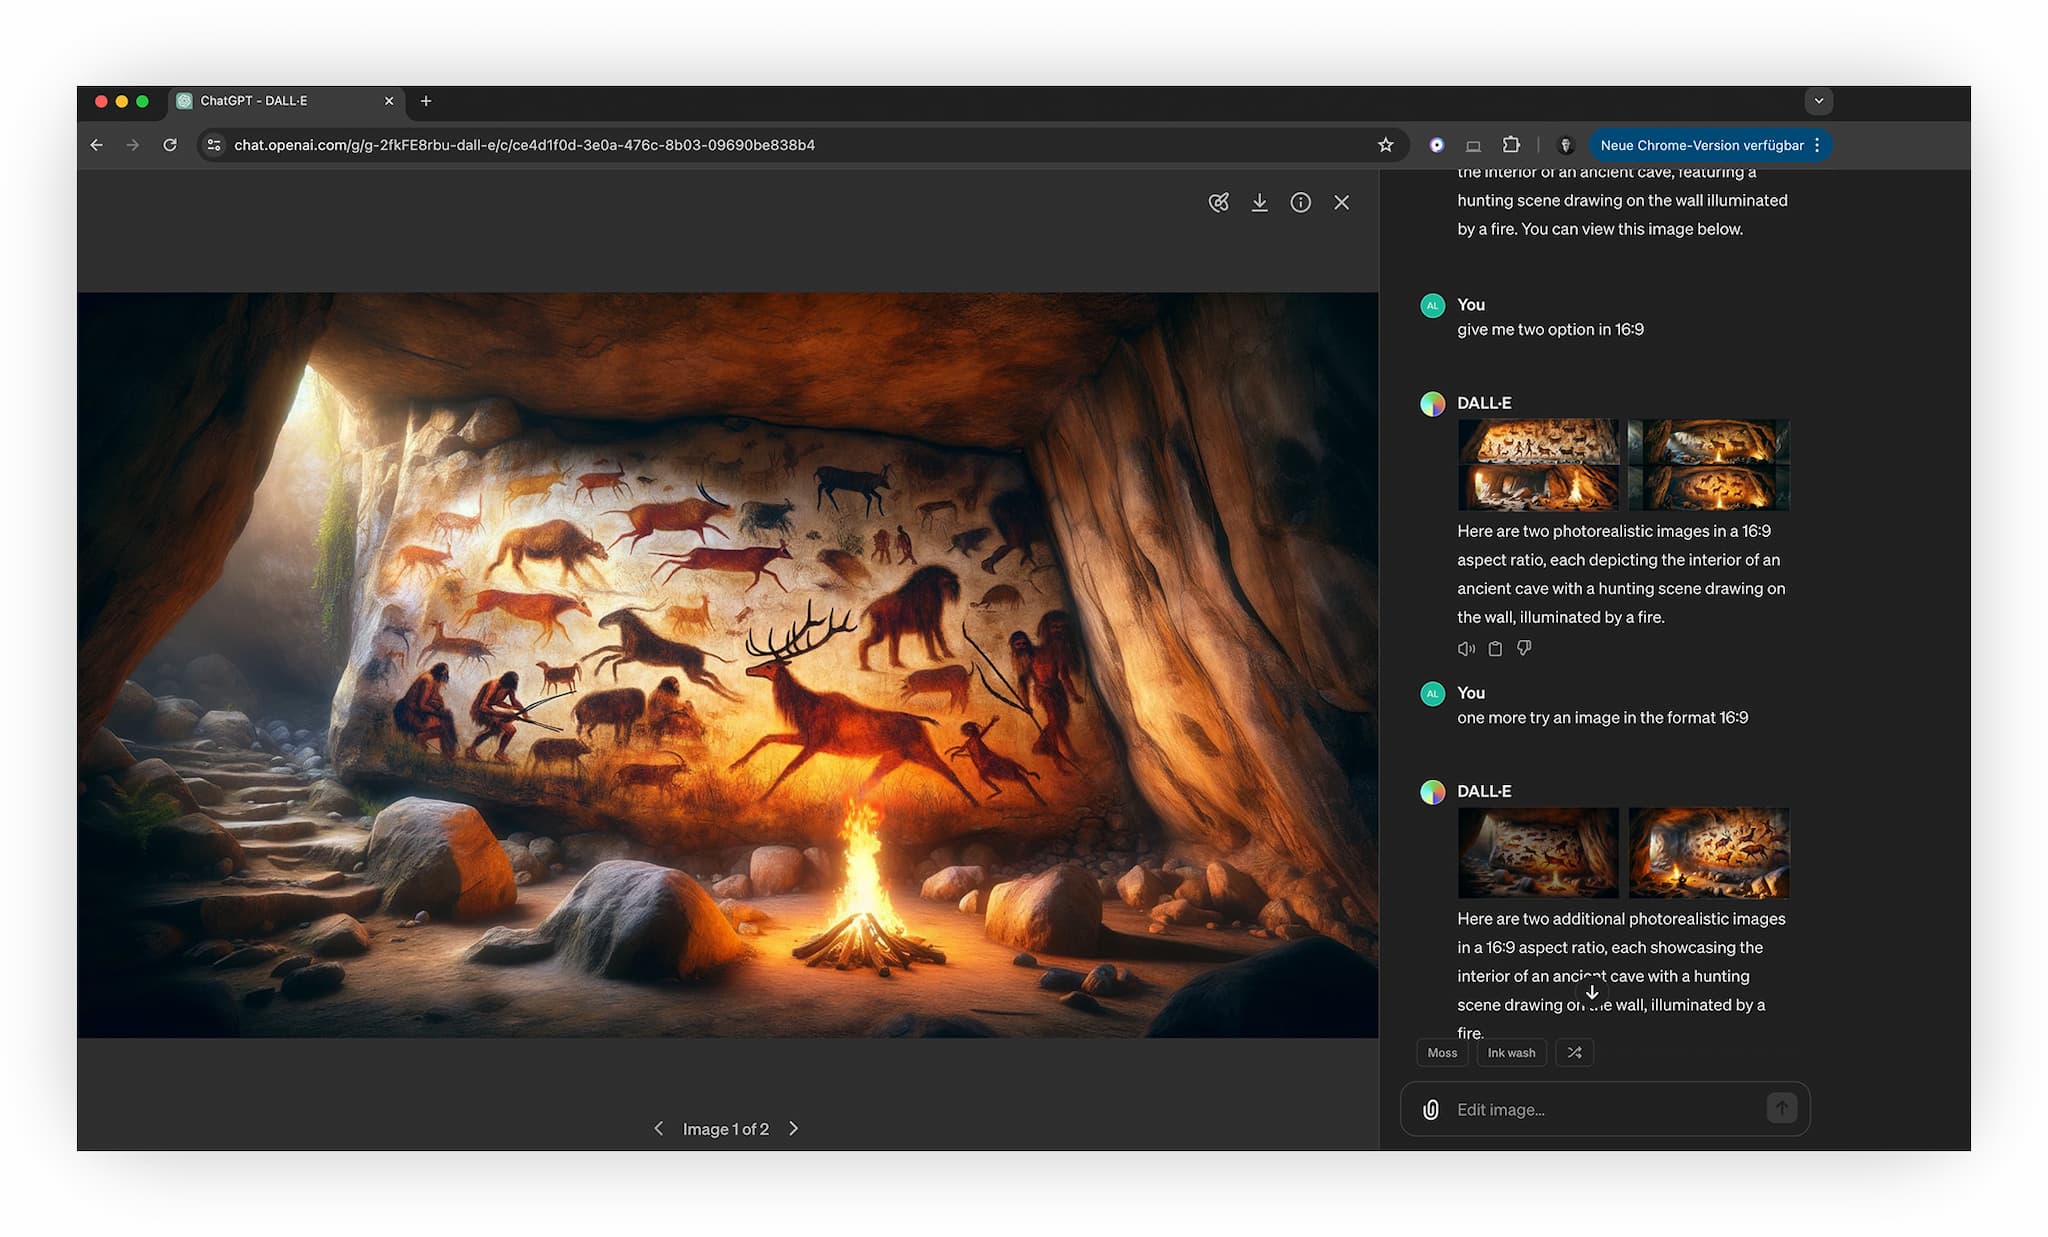Screen dimensions: 2048x1237
Task: Open the first thumbnail in earlier 16:9 reply
Action: [1538, 465]
